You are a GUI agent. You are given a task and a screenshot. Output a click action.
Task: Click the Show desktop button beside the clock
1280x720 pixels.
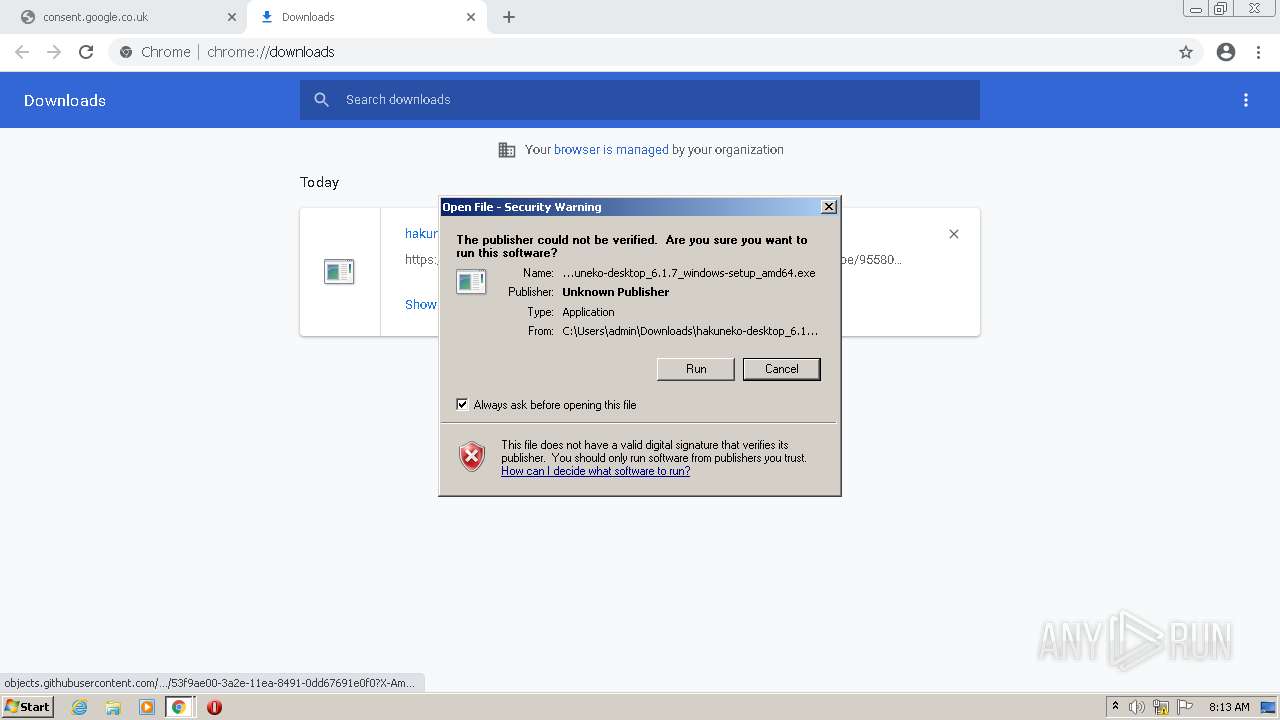pyautogui.click(x=1269, y=707)
